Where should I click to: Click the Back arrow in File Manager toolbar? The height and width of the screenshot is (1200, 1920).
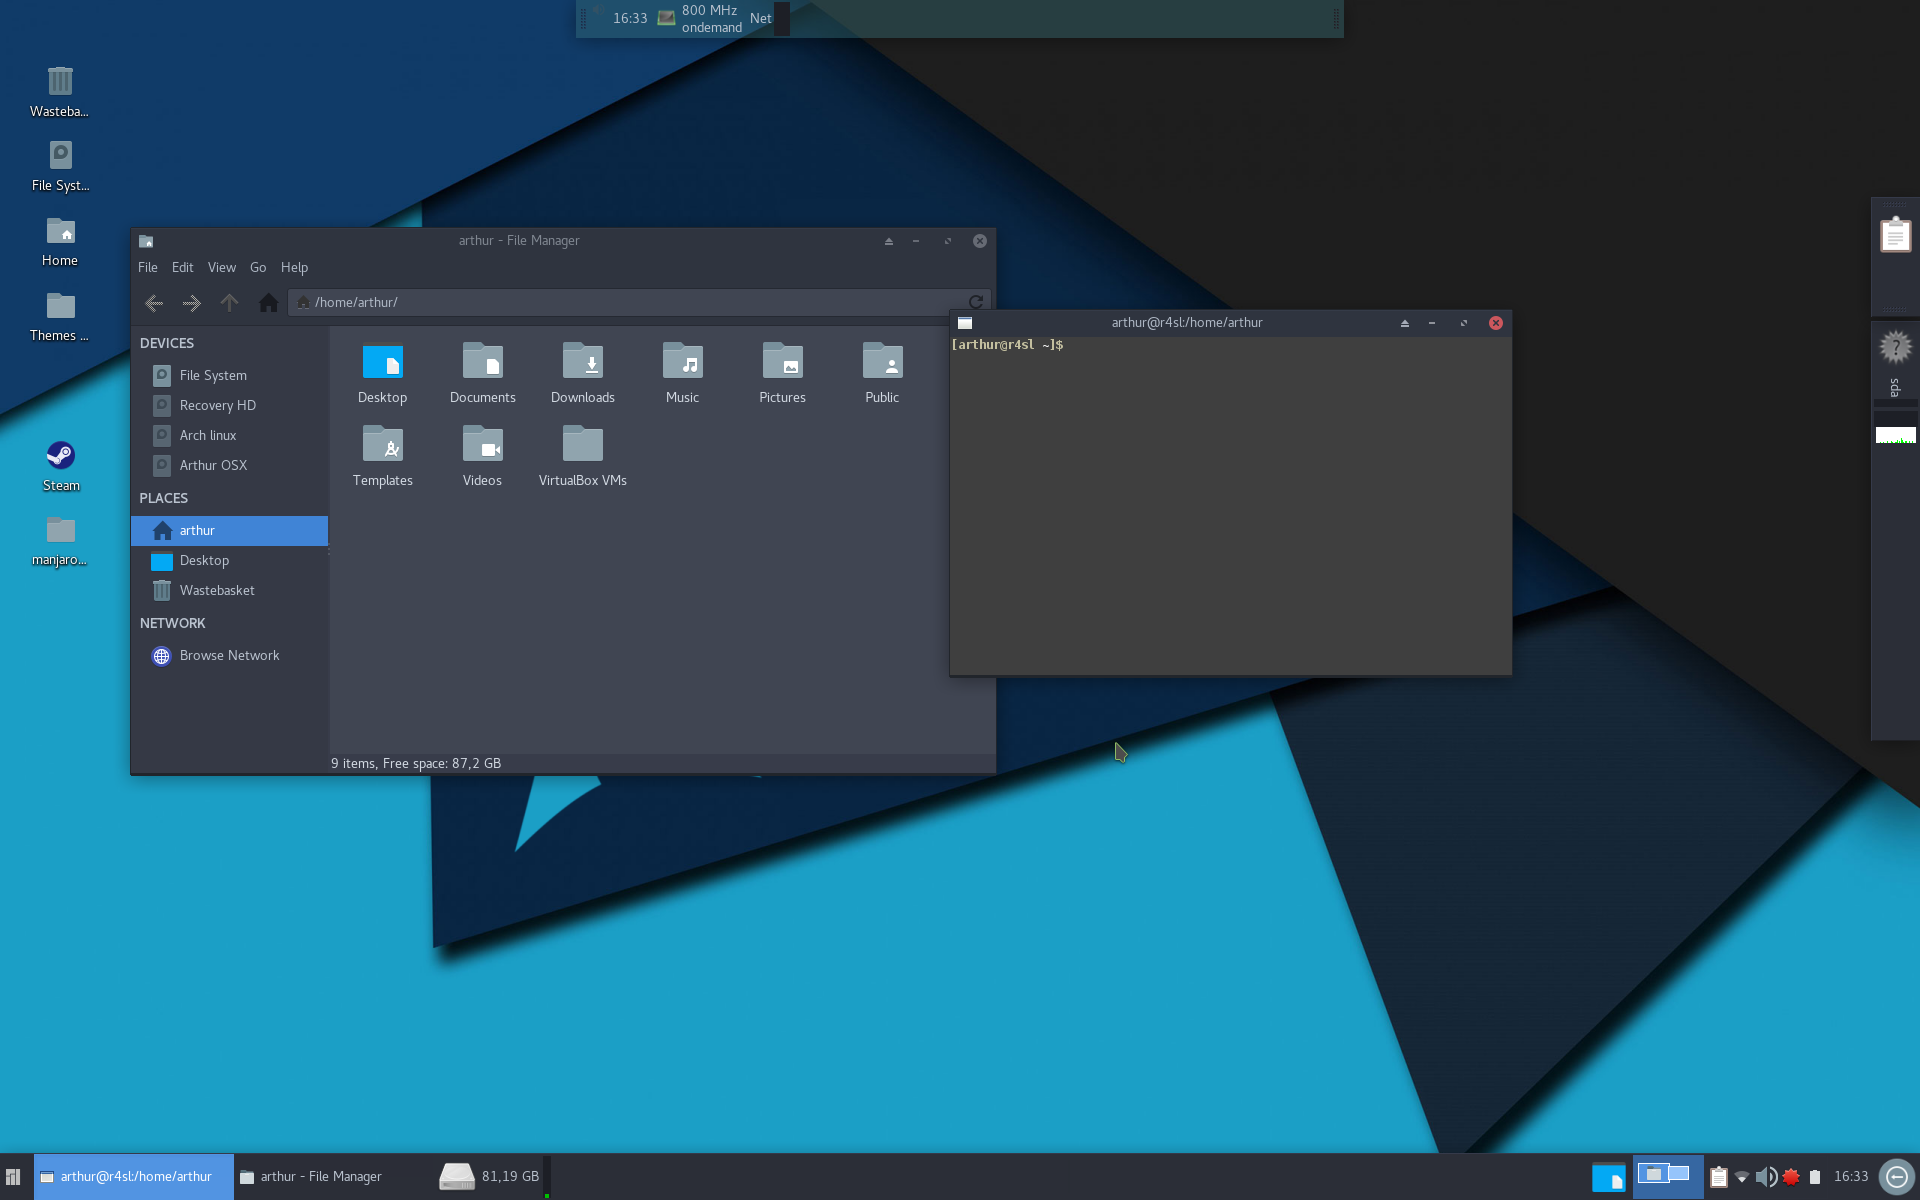tap(154, 302)
